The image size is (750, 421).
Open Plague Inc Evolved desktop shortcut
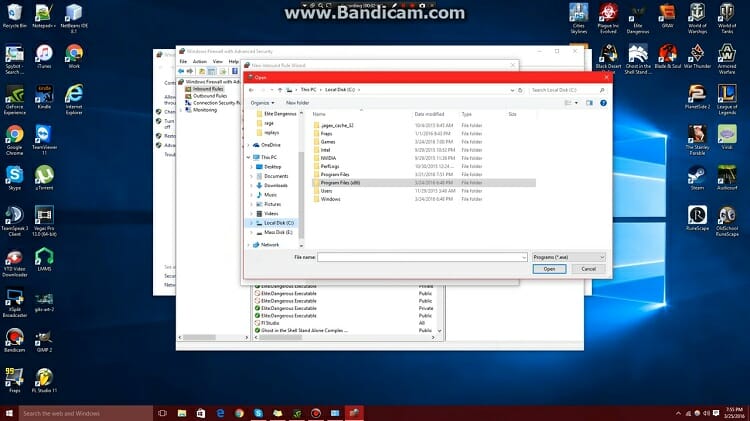[x=608, y=18]
